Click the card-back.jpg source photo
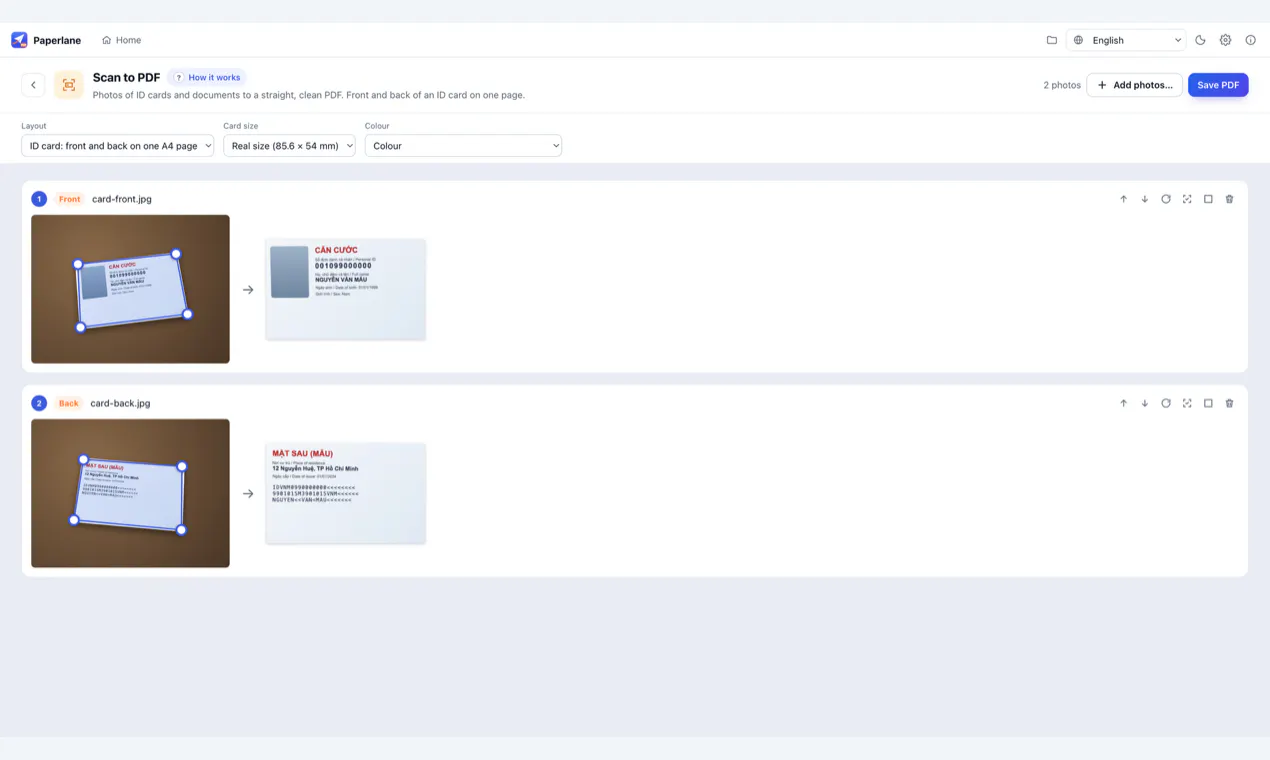 [x=130, y=493]
